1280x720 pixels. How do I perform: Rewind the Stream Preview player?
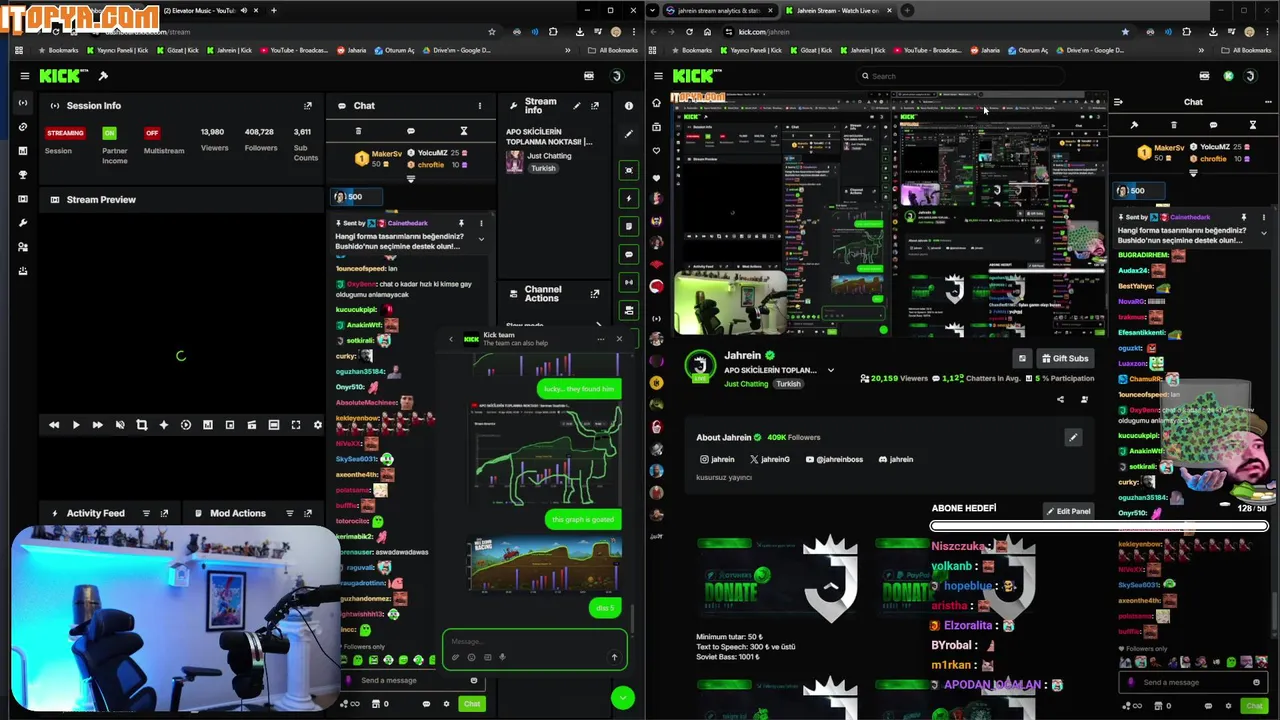point(54,425)
